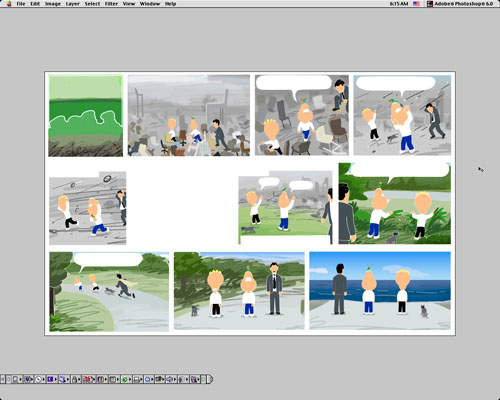Click the monitor resolution module icon
This screenshot has height=400, width=500.
[113, 379]
